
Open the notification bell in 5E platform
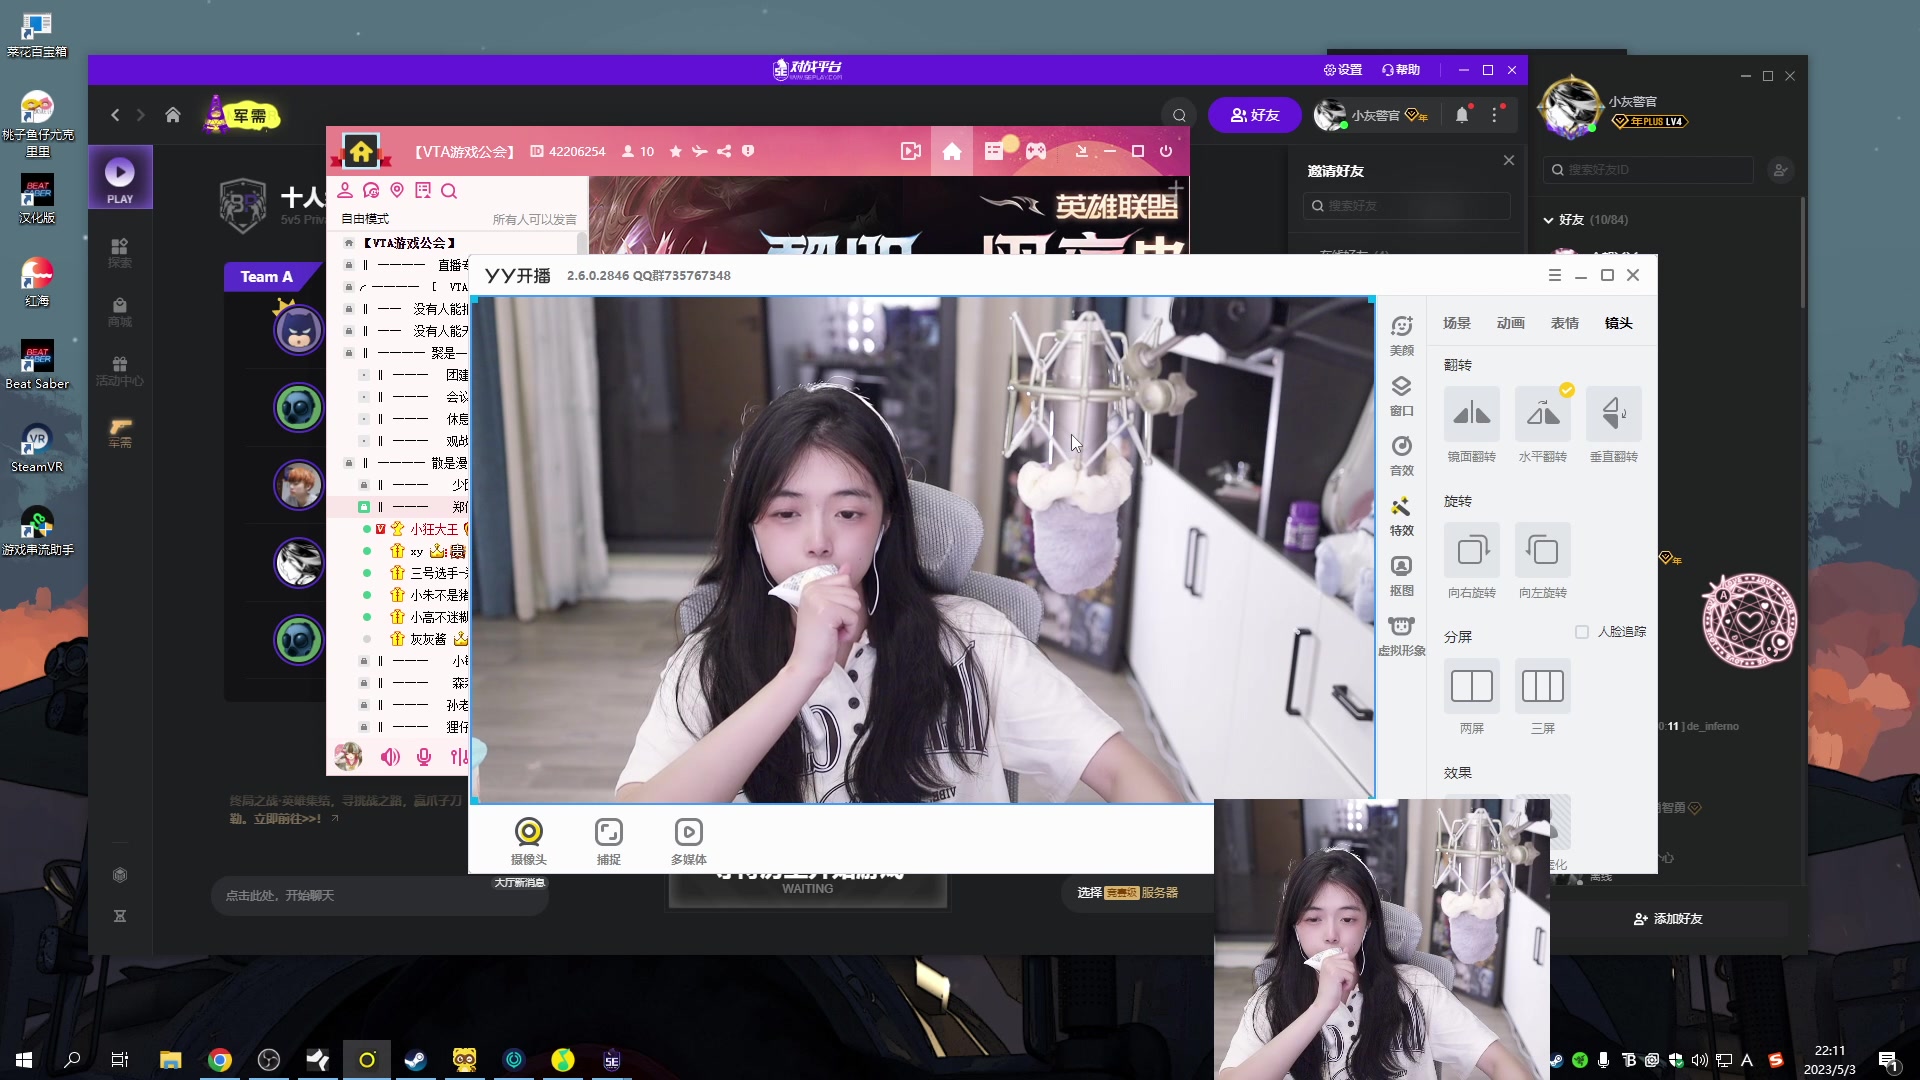(x=1462, y=115)
